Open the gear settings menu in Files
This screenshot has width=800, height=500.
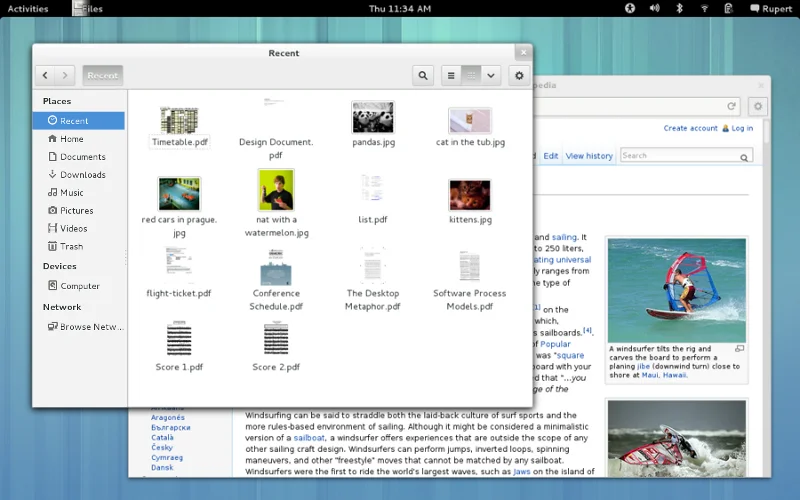518,75
